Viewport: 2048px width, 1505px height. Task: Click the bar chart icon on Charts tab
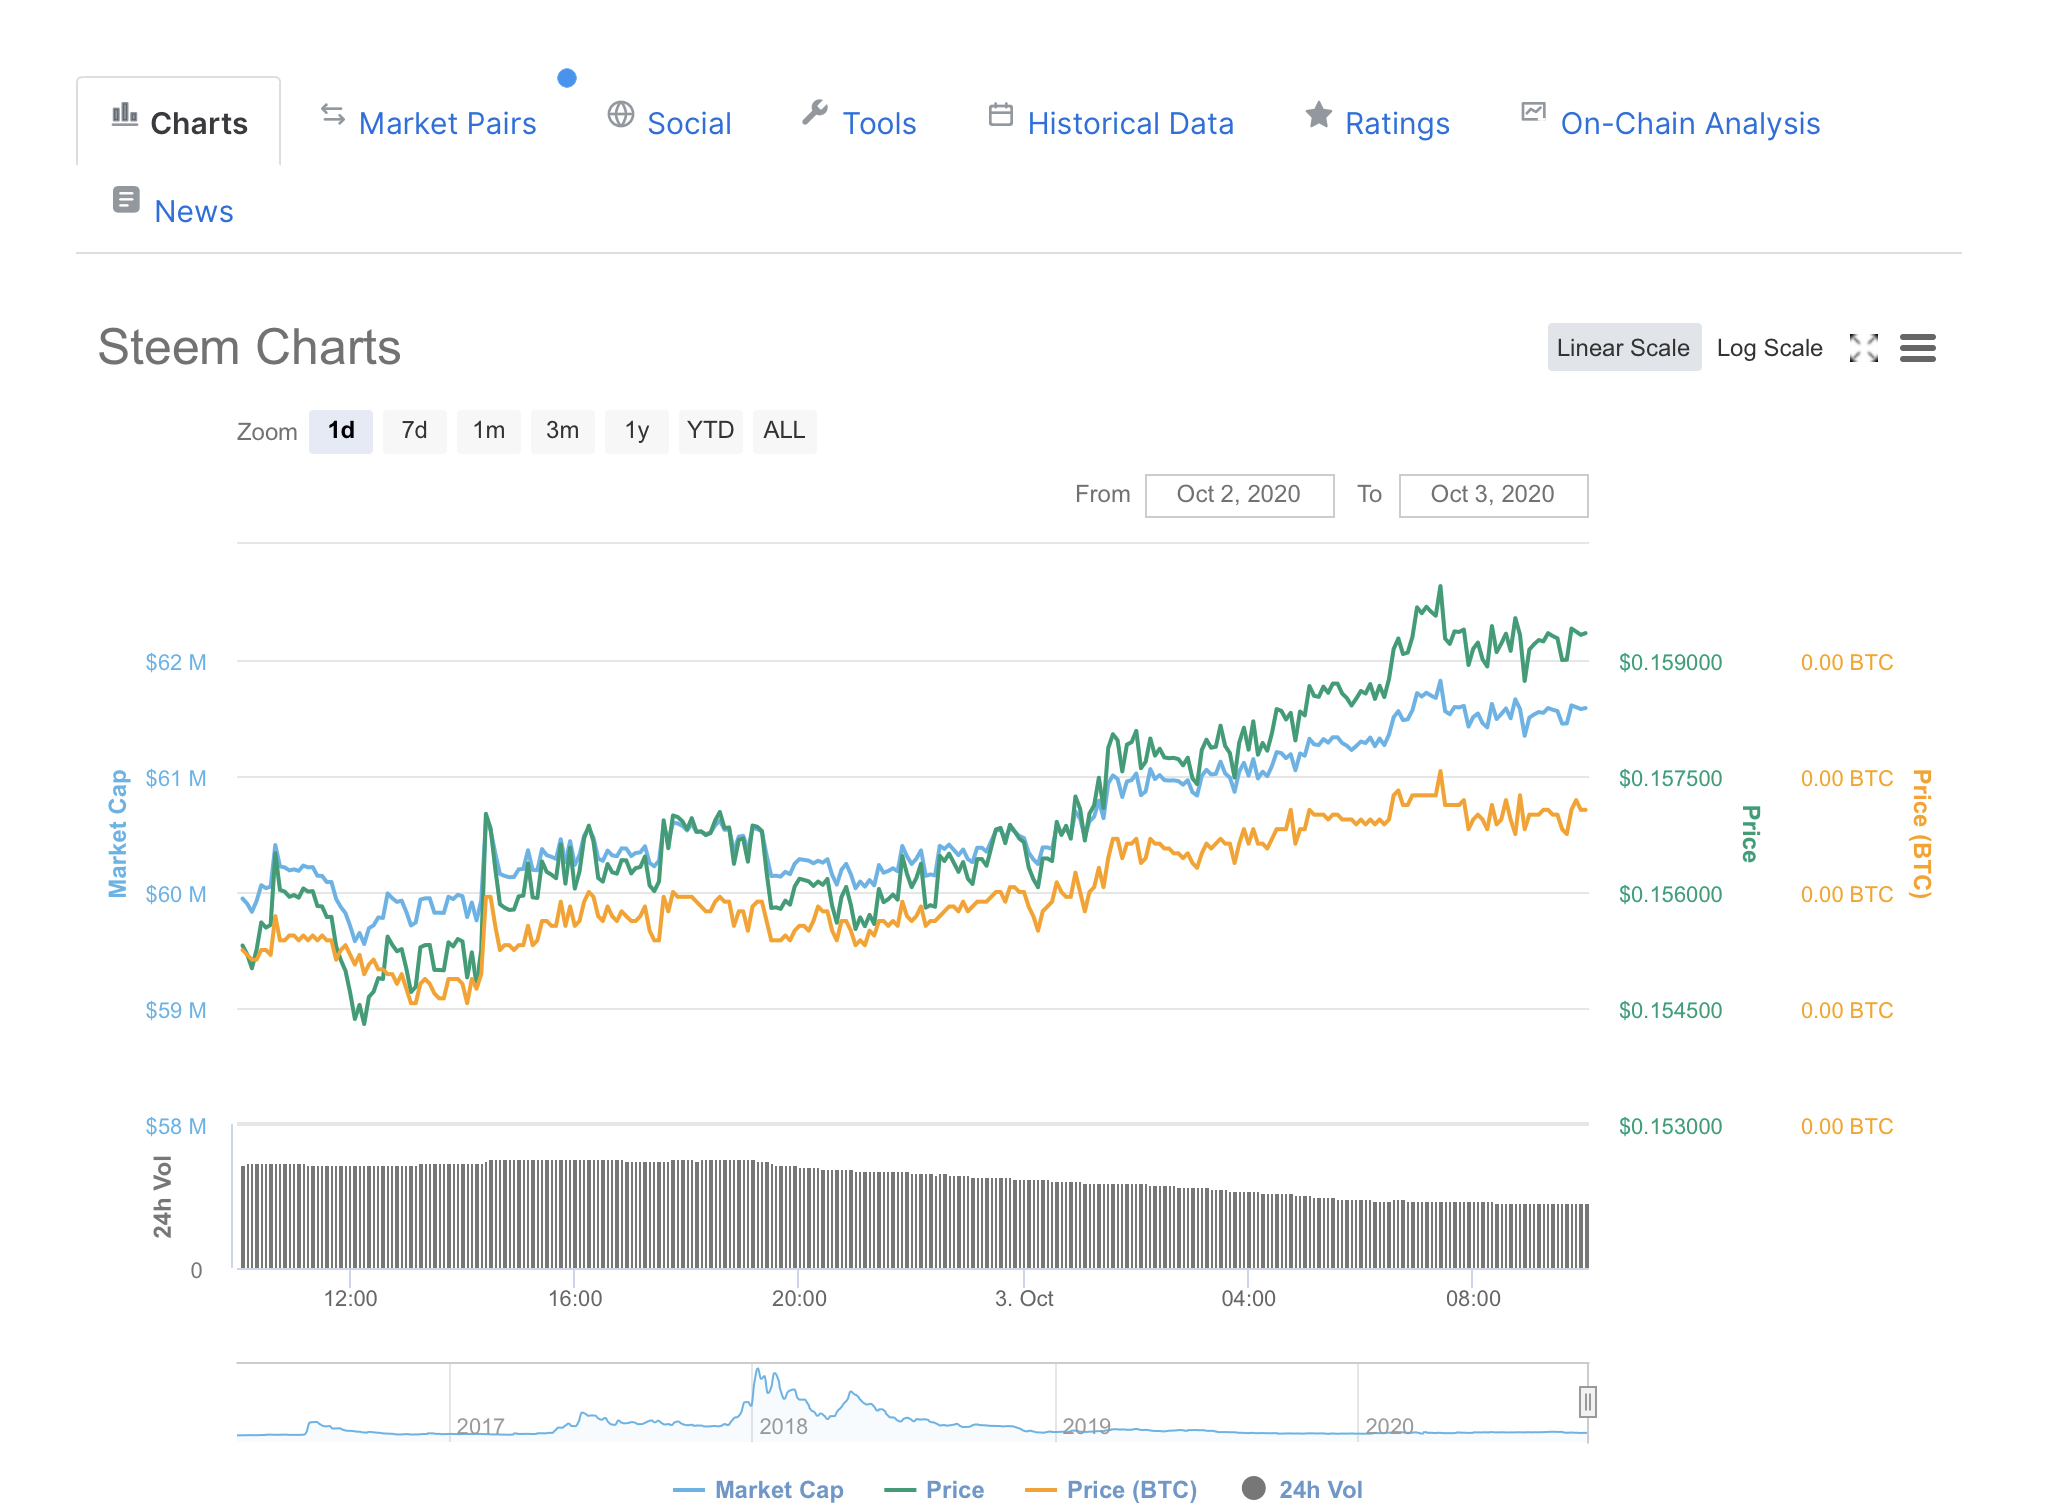(x=124, y=114)
